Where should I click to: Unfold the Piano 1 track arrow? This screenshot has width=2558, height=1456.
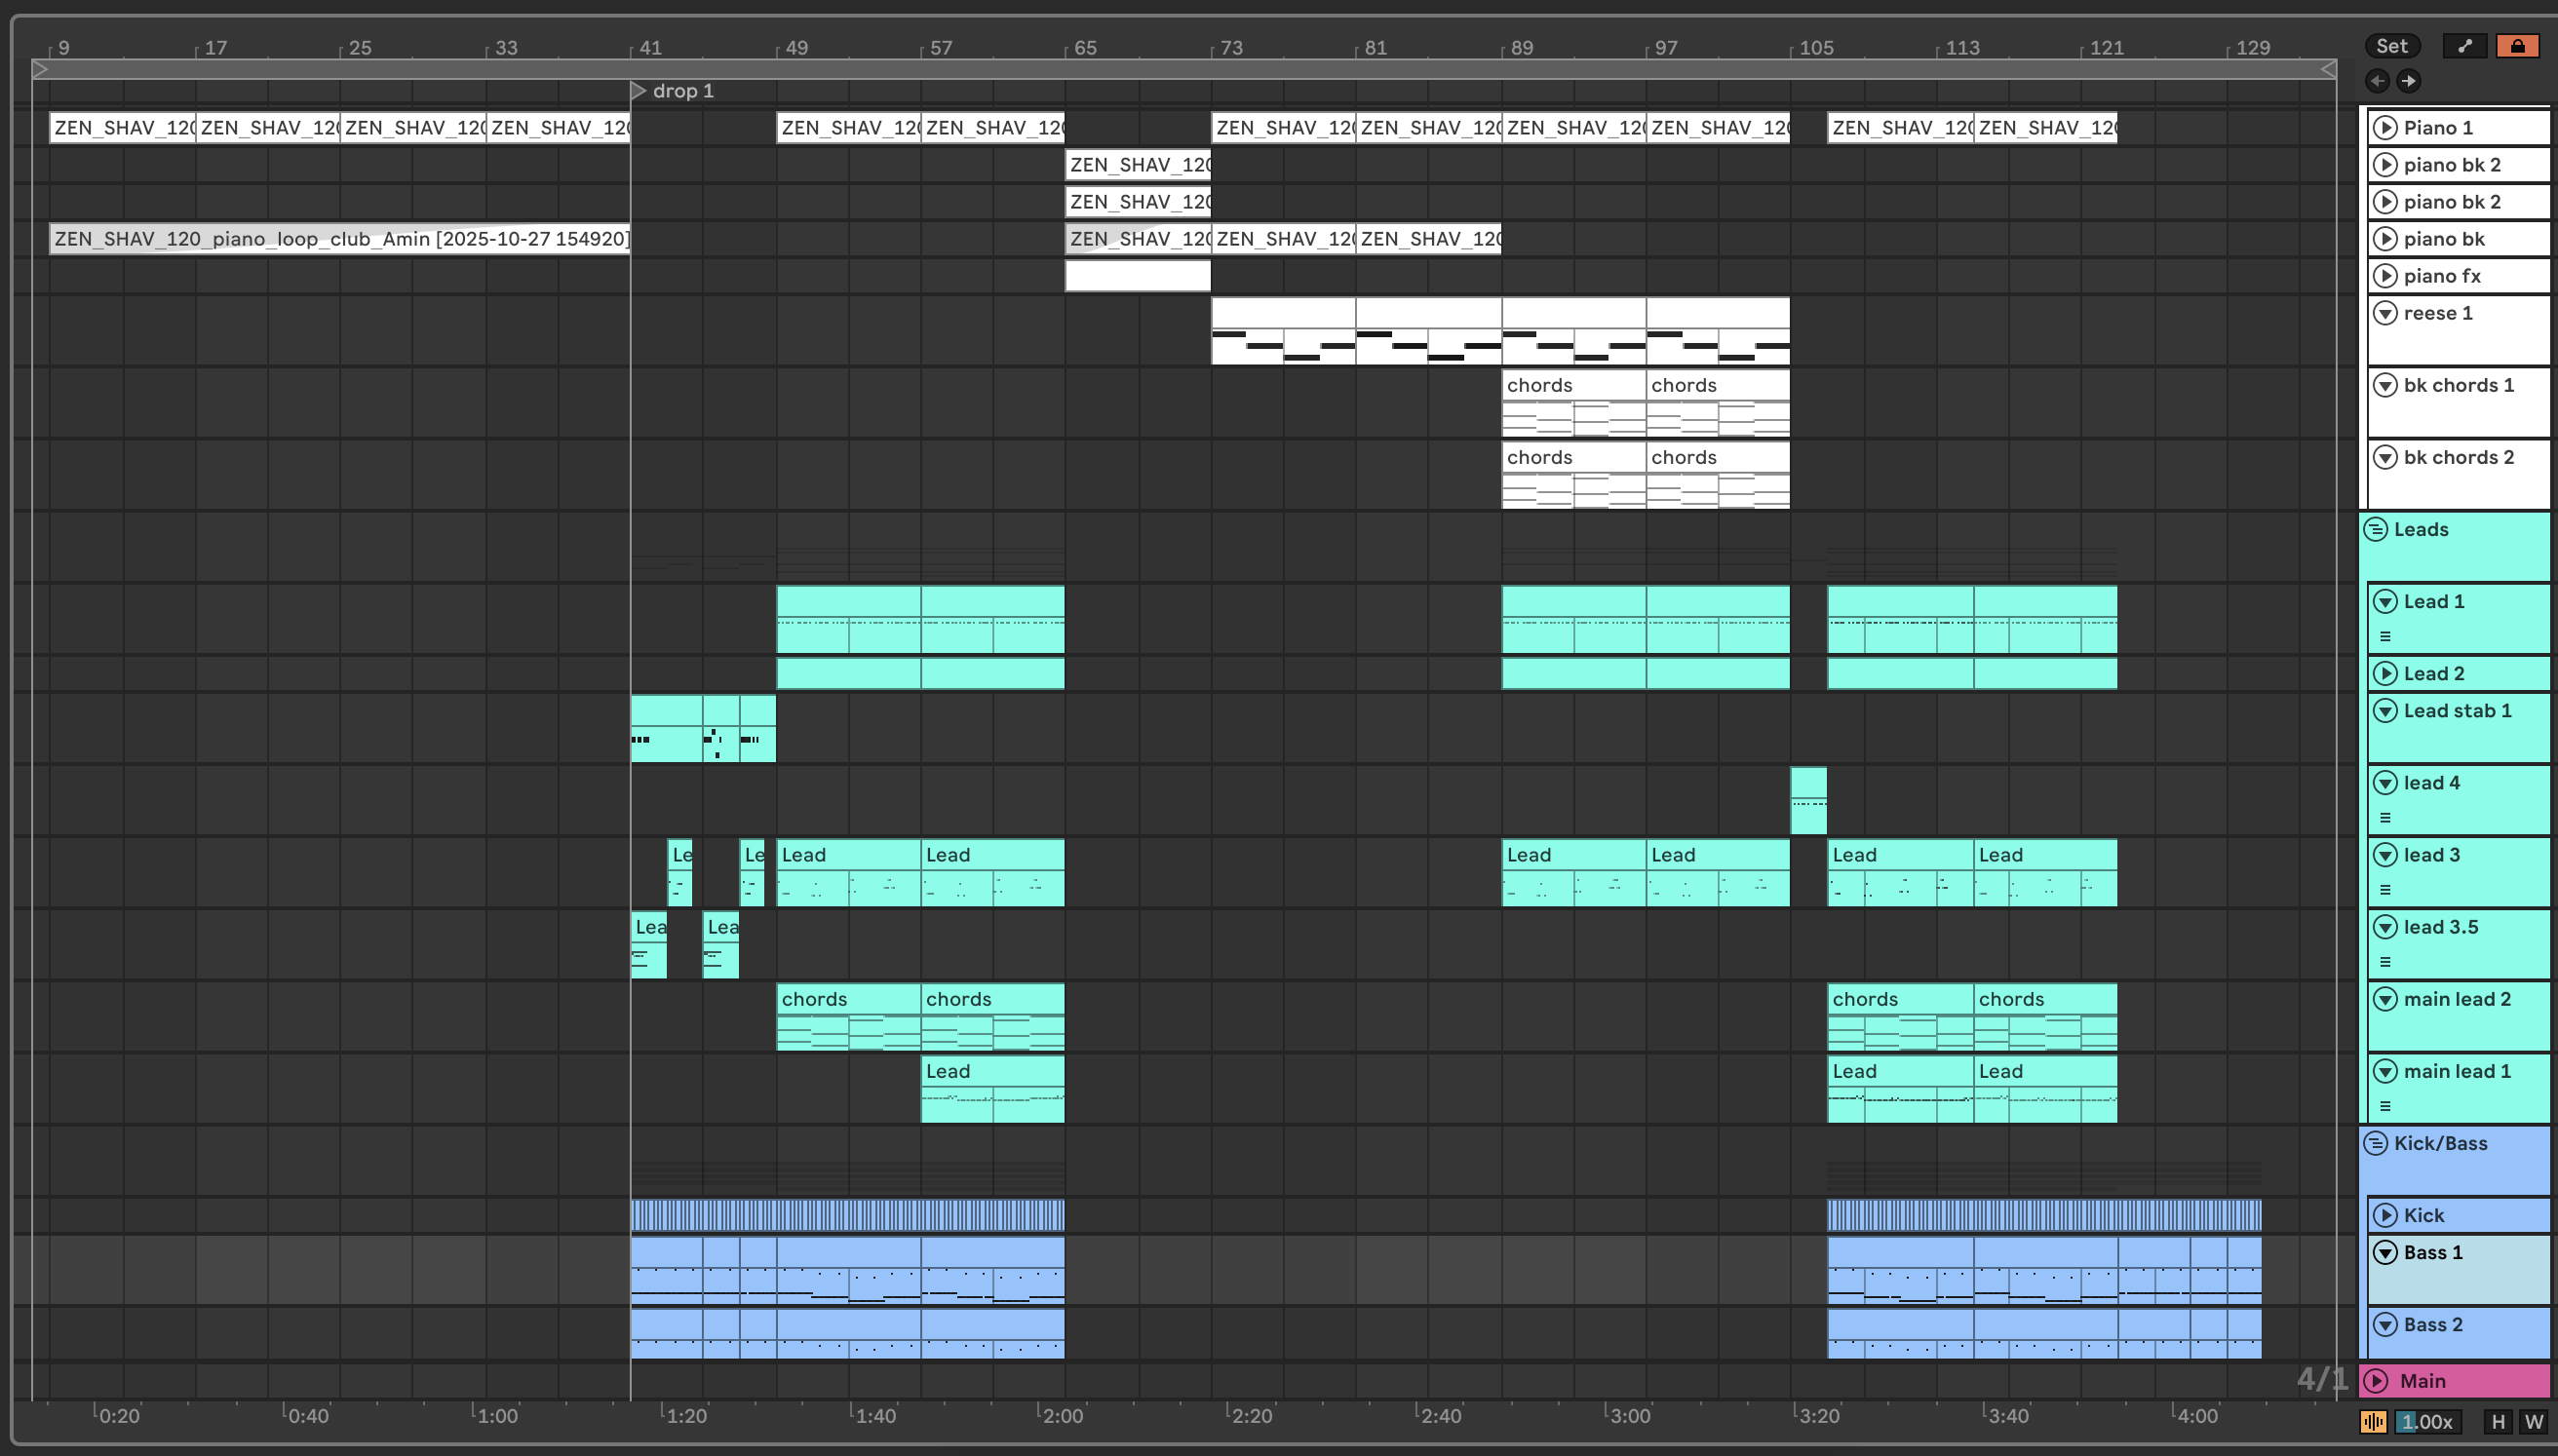tap(2386, 127)
